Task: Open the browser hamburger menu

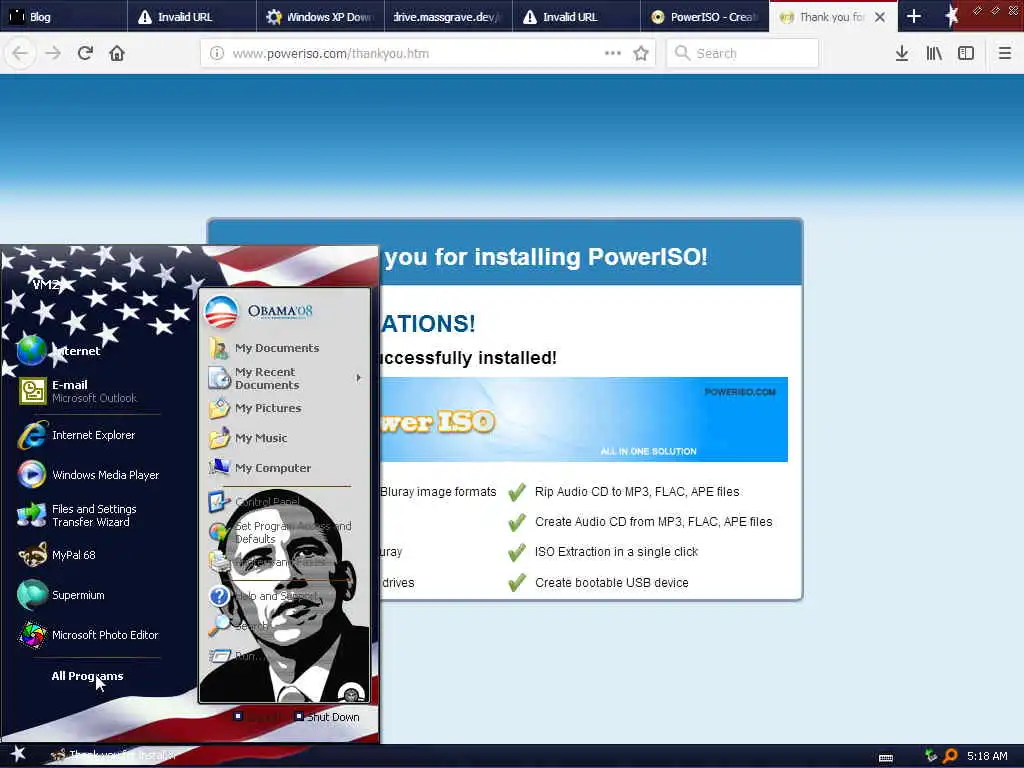Action: 1004,53
